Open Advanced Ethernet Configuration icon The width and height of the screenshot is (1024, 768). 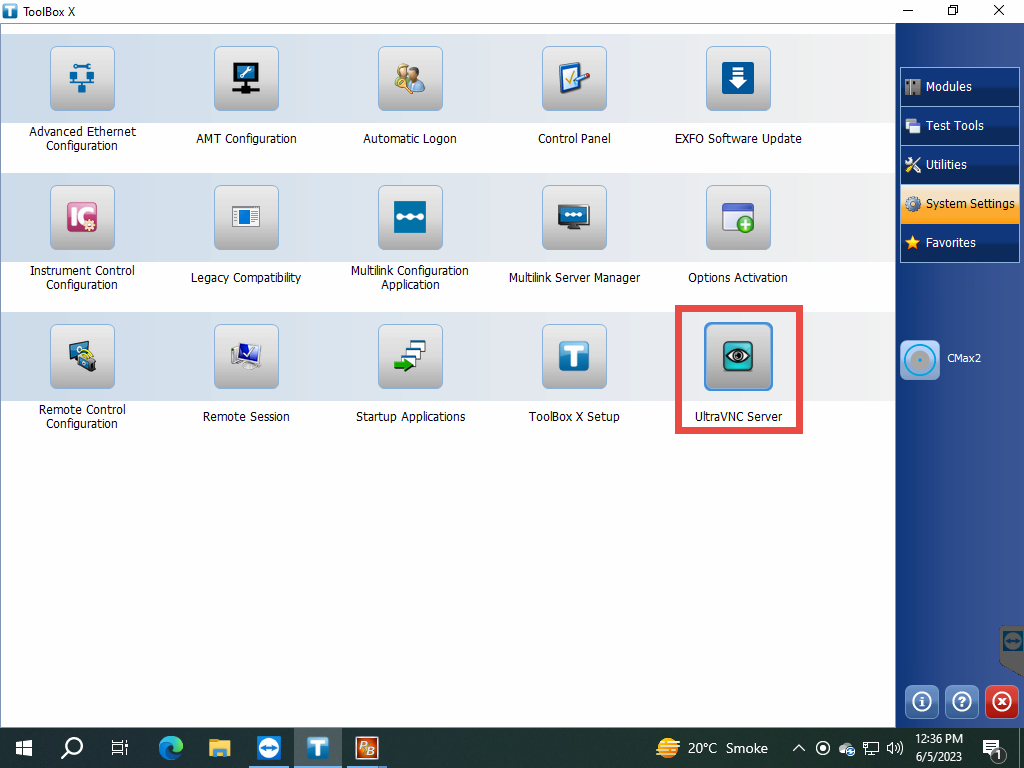(x=82, y=78)
